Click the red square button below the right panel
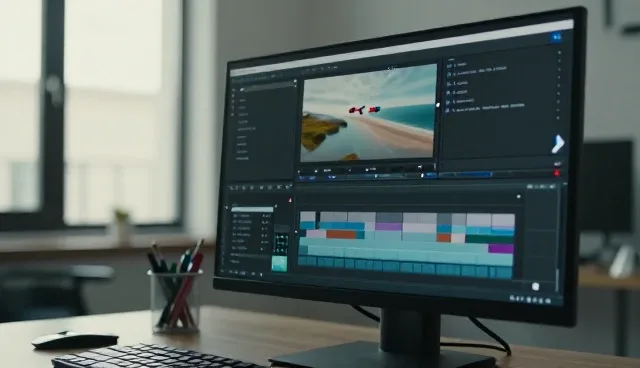This screenshot has width=640, height=368. 557,173
